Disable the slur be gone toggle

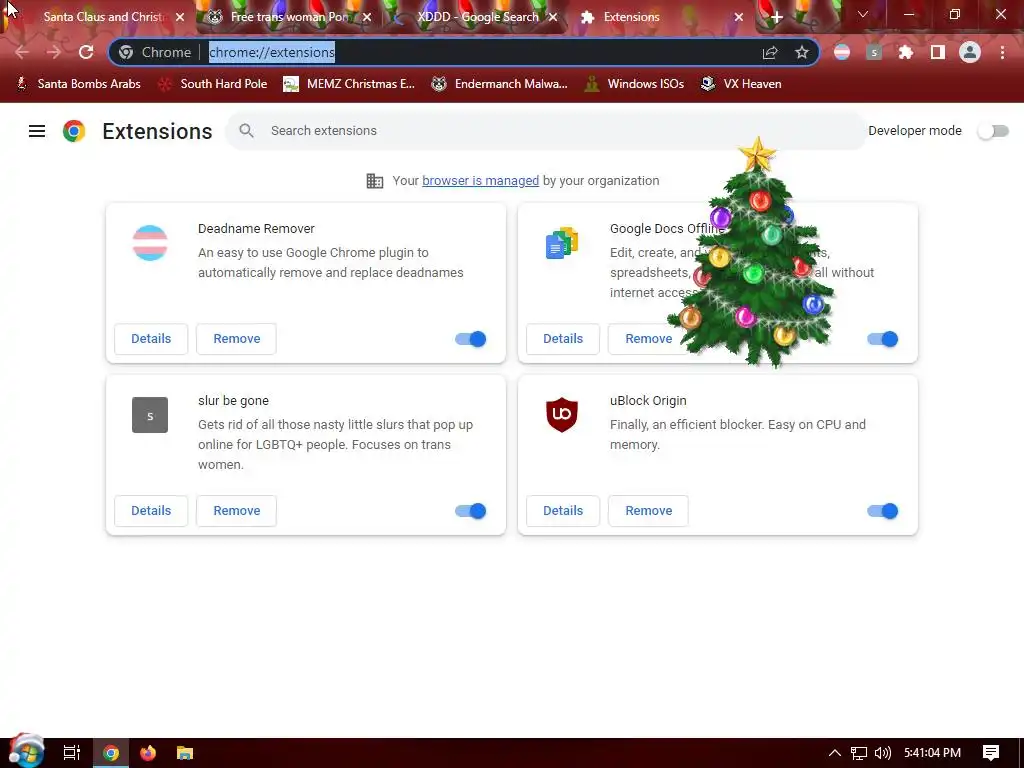point(471,511)
